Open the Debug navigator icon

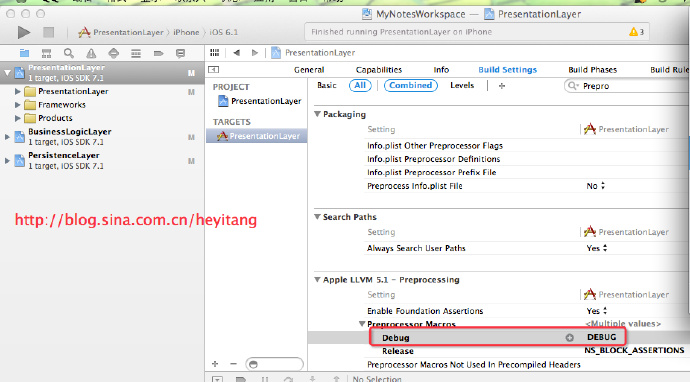[x=136, y=53]
